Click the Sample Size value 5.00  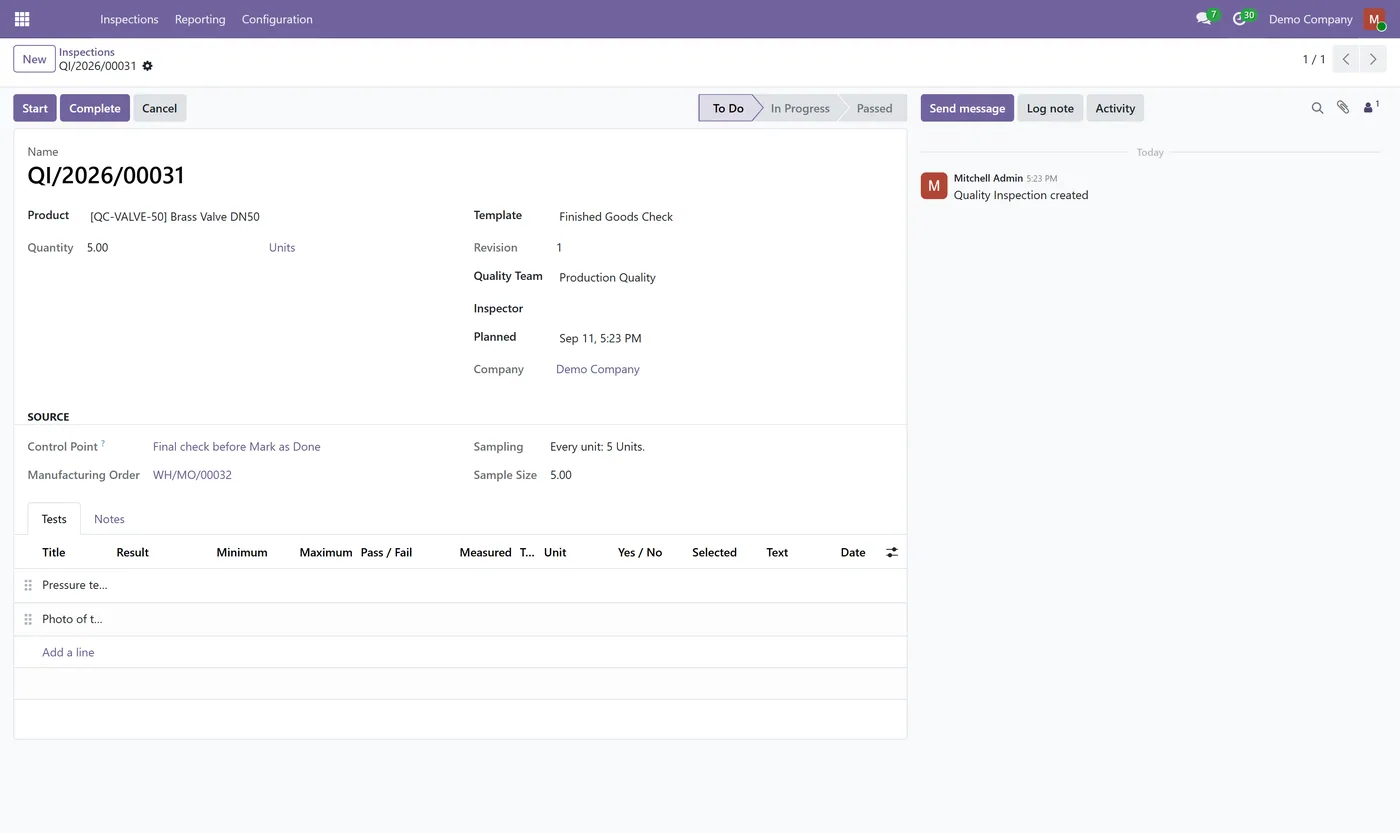coord(561,475)
